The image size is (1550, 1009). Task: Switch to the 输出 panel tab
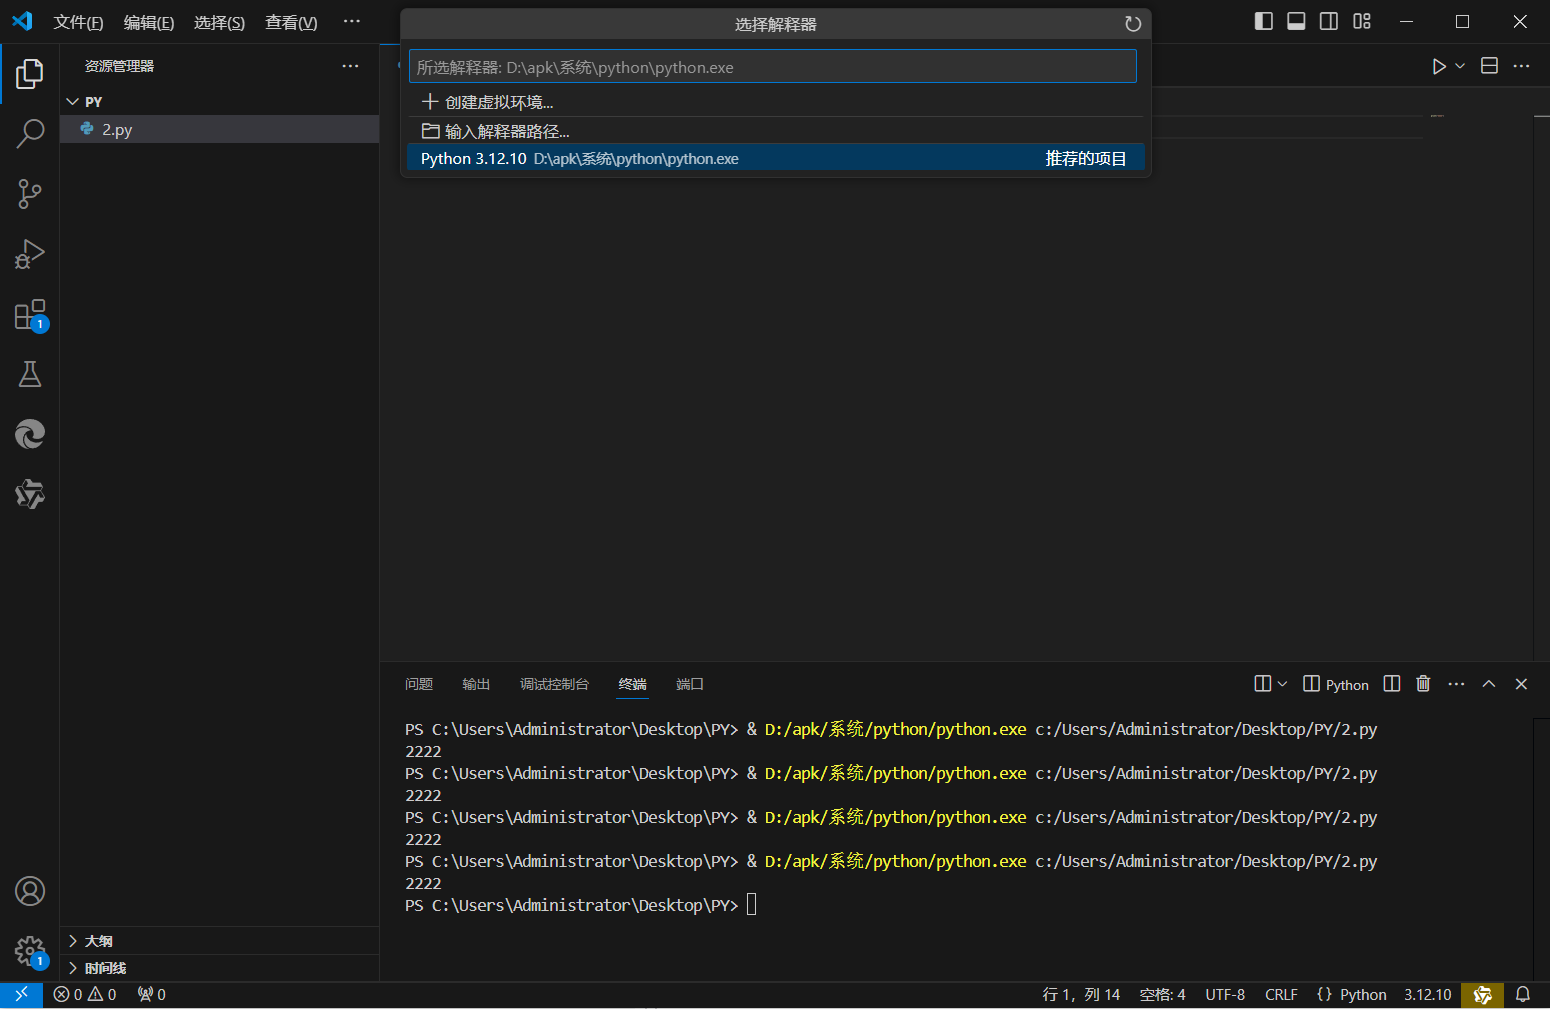[x=476, y=684]
